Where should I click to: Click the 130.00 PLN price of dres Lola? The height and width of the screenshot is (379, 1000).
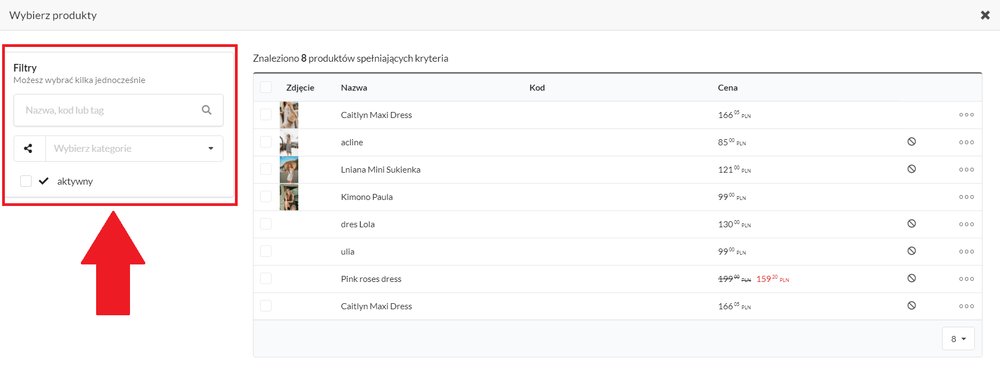click(x=735, y=225)
